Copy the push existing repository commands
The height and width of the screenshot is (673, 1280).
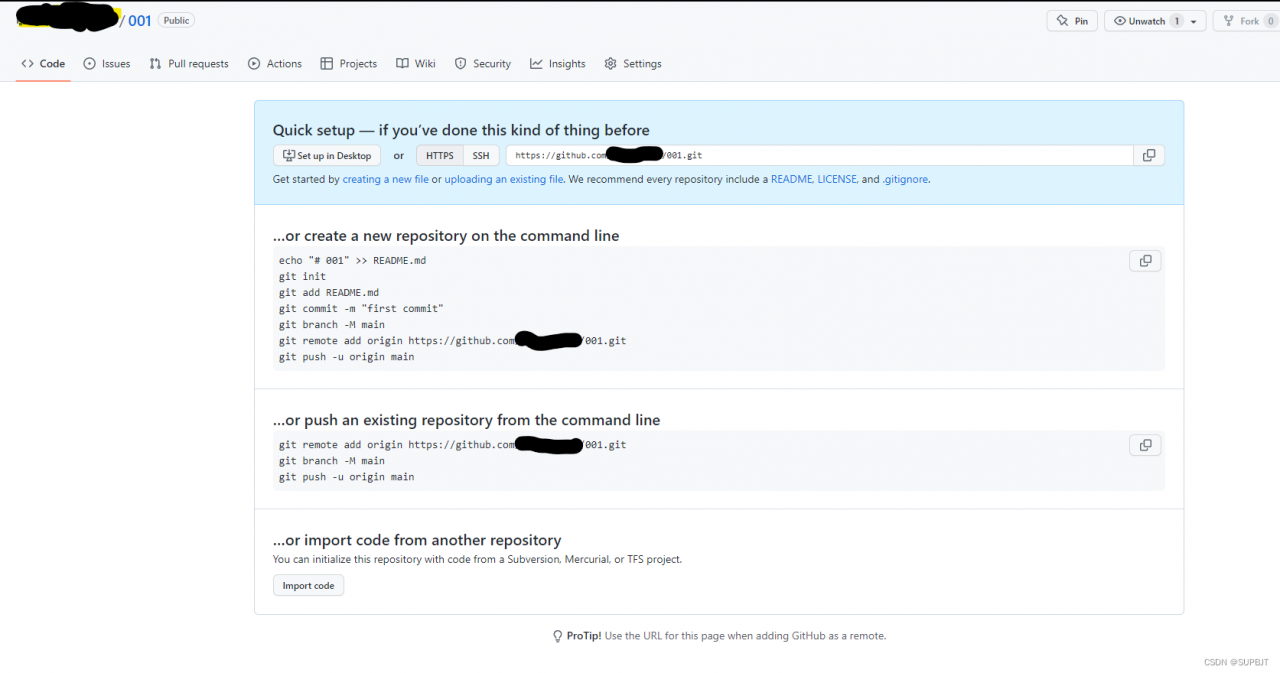pyautogui.click(x=1146, y=445)
